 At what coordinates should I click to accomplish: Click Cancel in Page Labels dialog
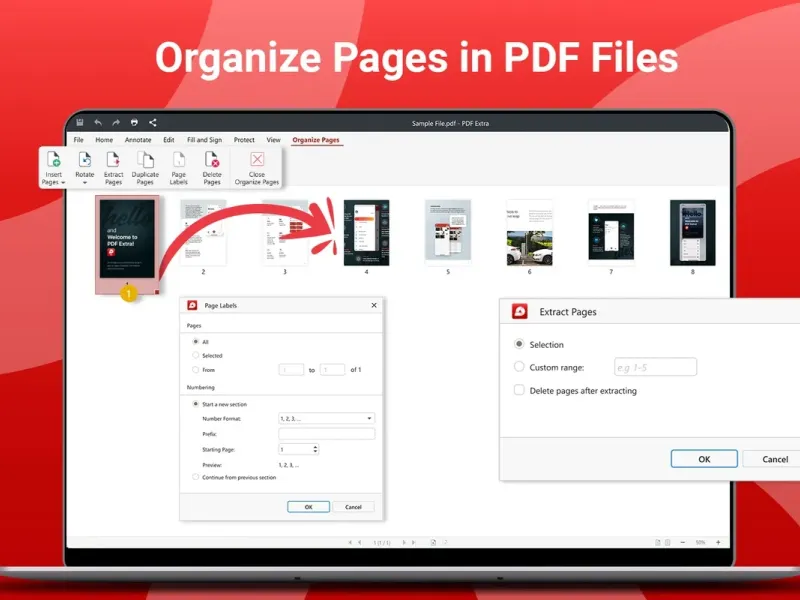pos(353,507)
